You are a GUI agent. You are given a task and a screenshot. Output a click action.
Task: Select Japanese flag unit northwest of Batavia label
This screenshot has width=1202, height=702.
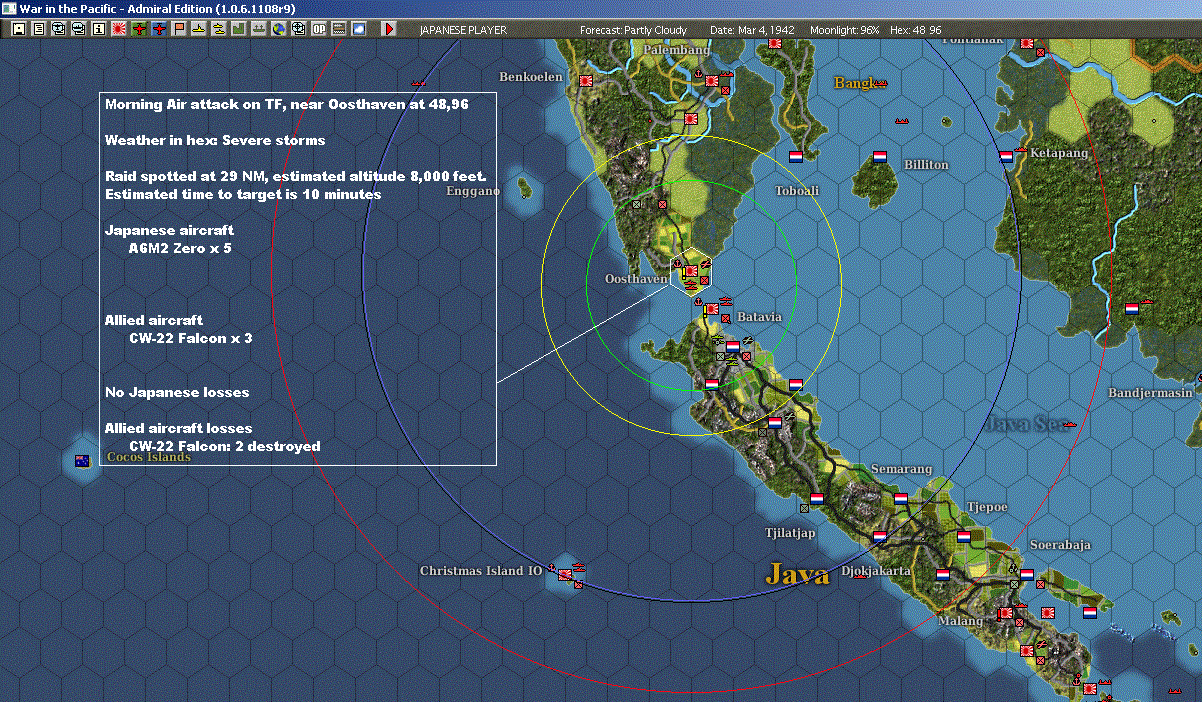711,309
